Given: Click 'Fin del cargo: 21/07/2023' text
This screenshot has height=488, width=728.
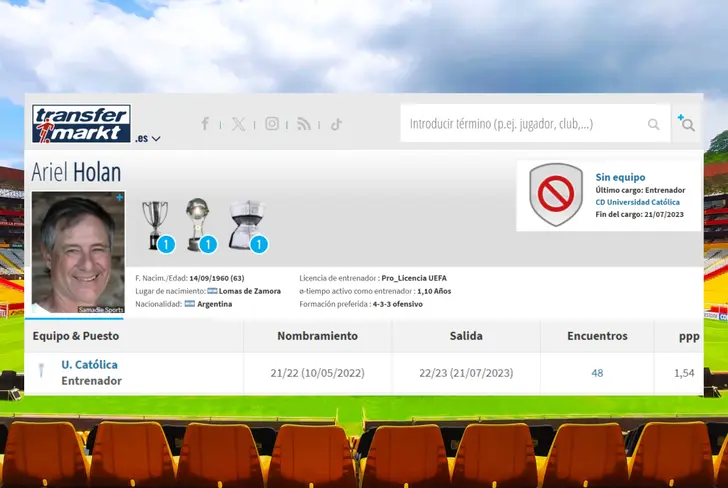Looking at the screenshot, I should pyautogui.click(x=640, y=214).
